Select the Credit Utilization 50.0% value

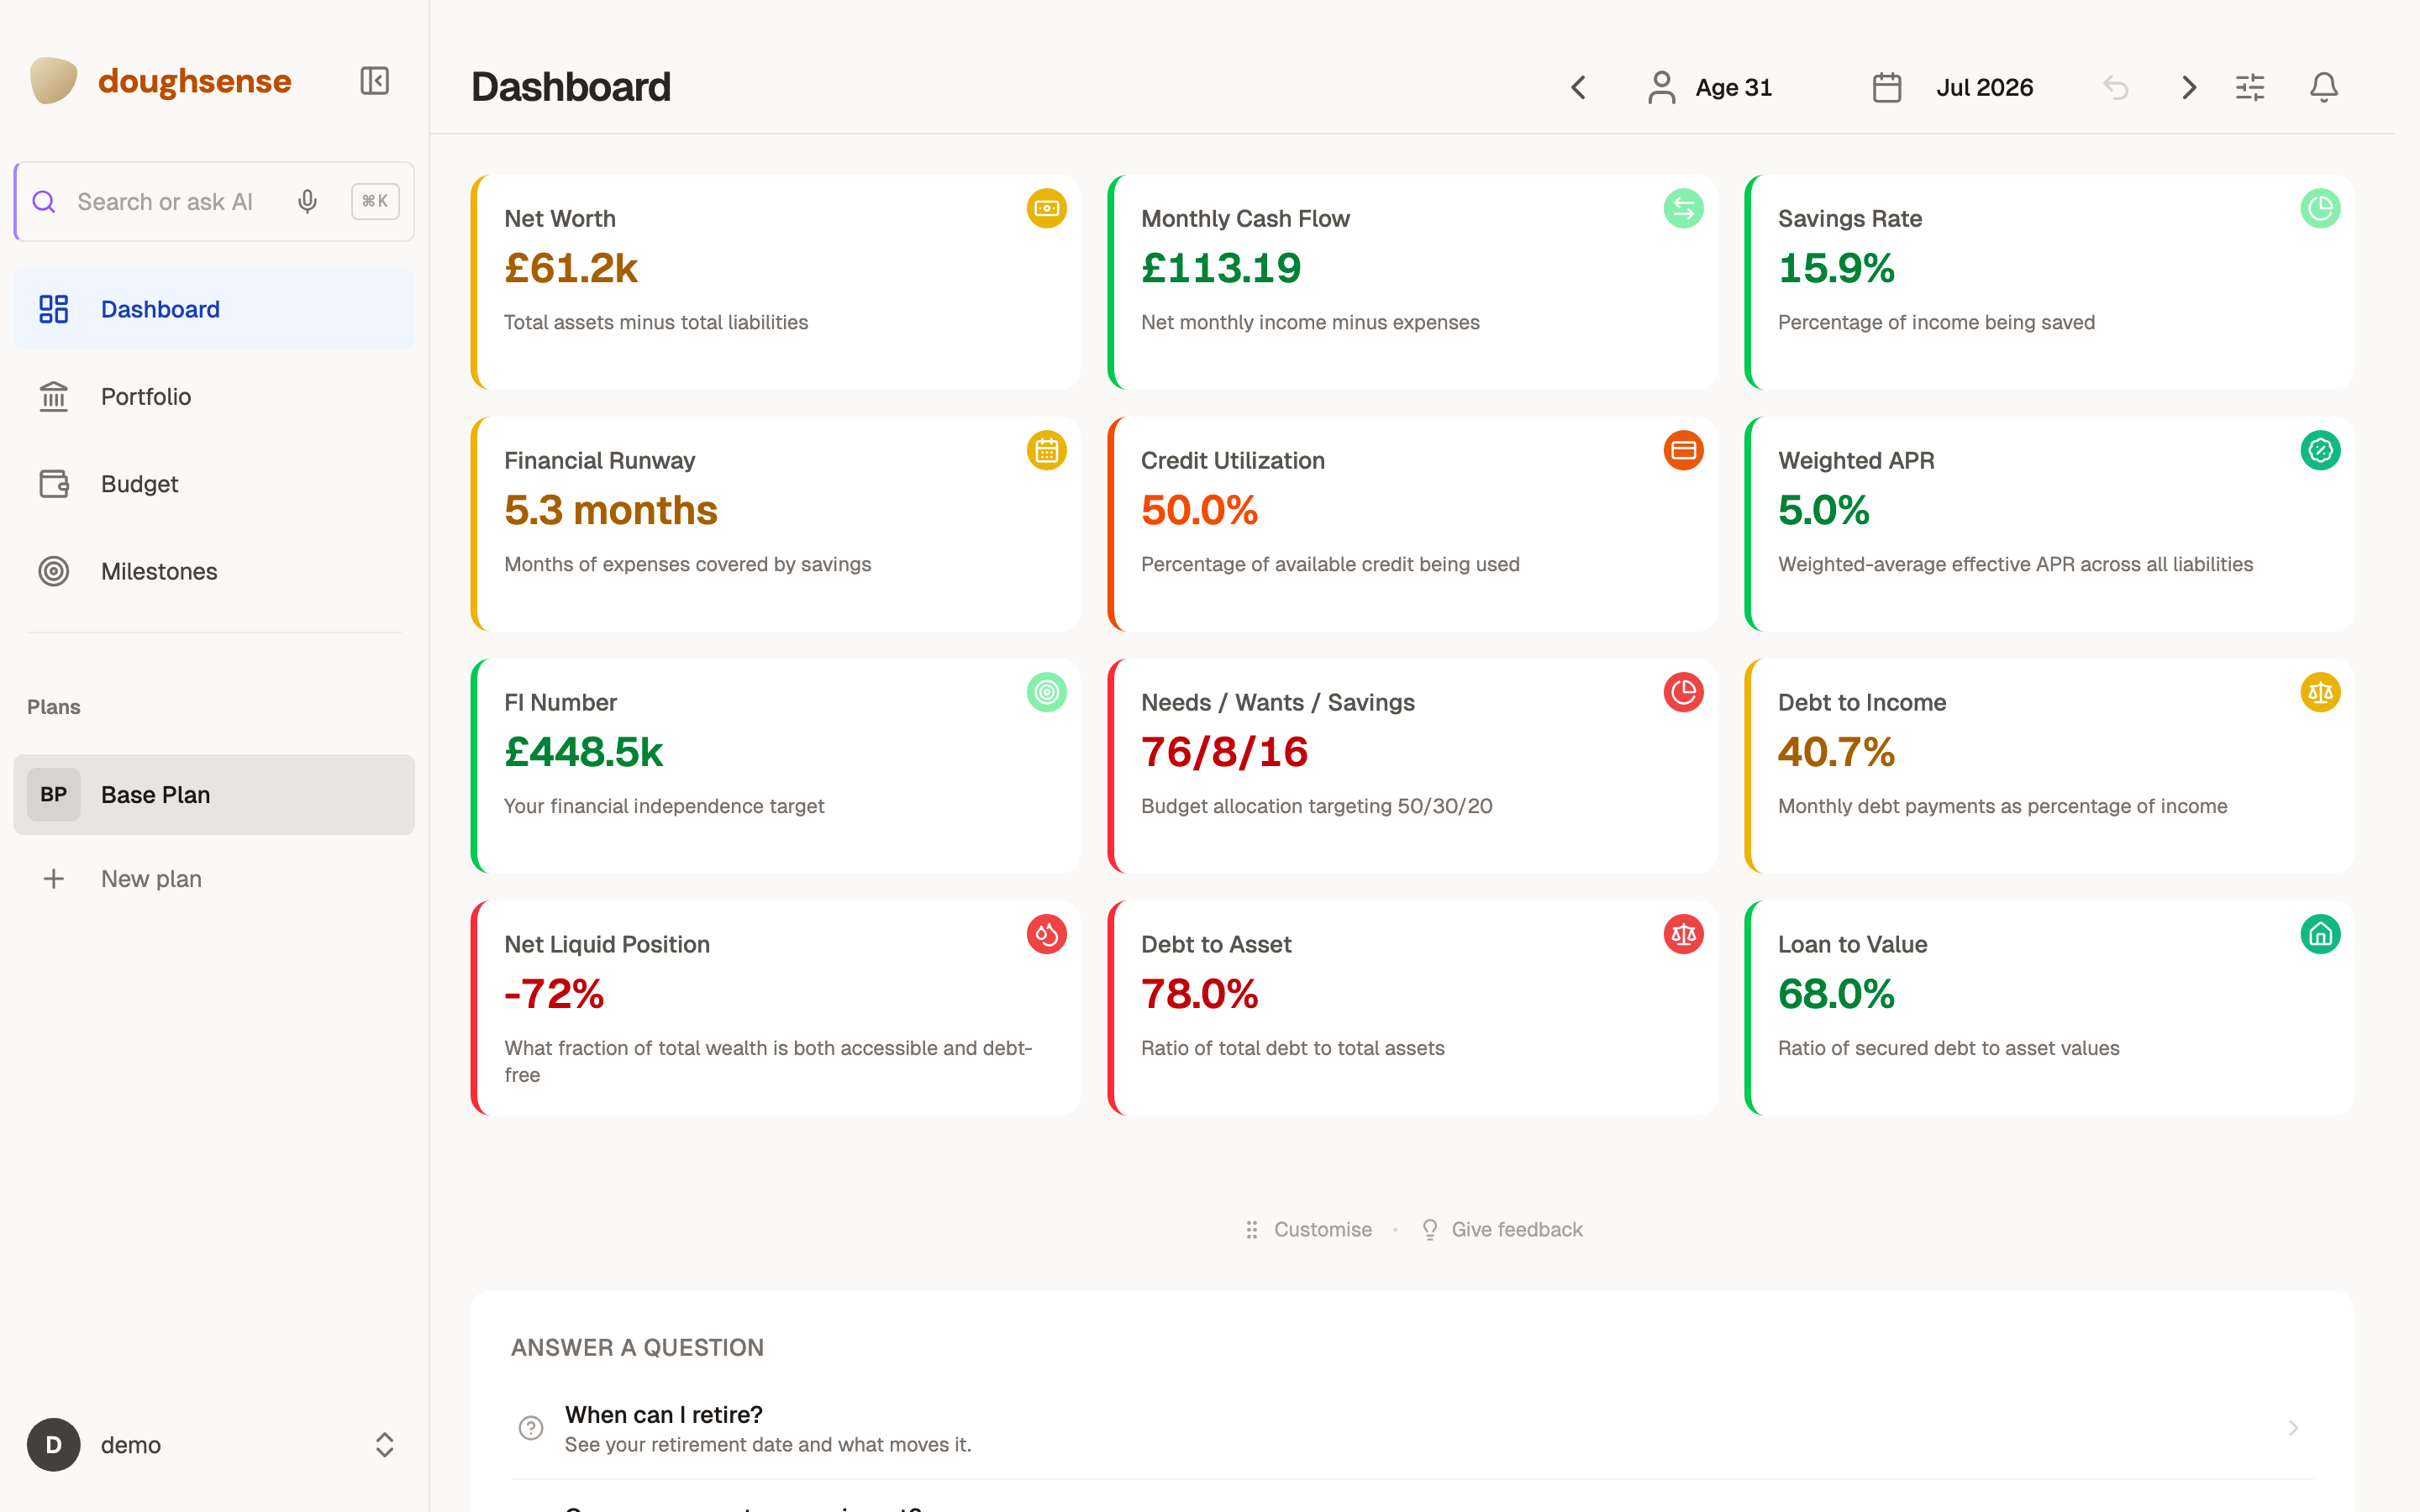point(1199,510)
